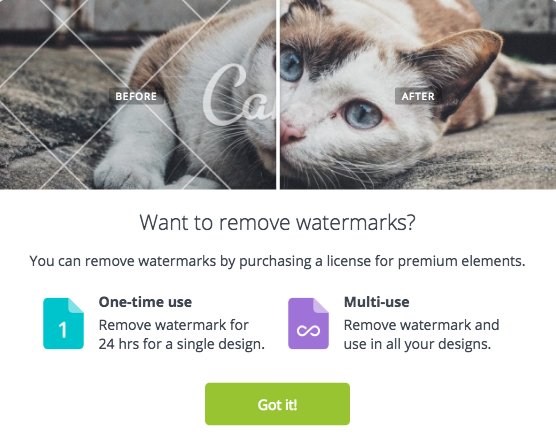This screenshot has height=448, width=556.
Task: Click the cat's pink nose in after image
Action: (x=292, y=133)
